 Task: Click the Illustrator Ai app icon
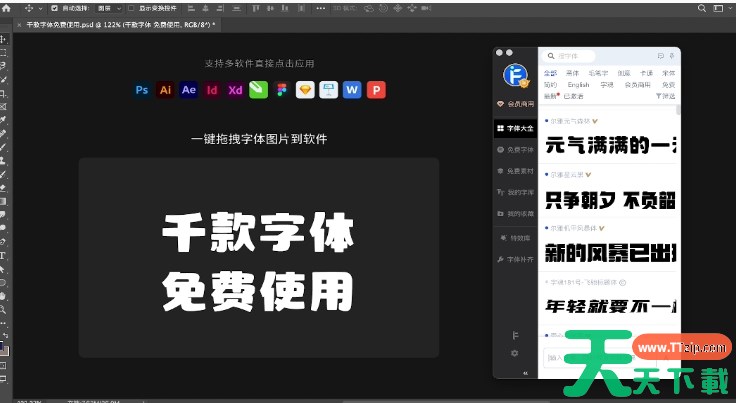166,90
